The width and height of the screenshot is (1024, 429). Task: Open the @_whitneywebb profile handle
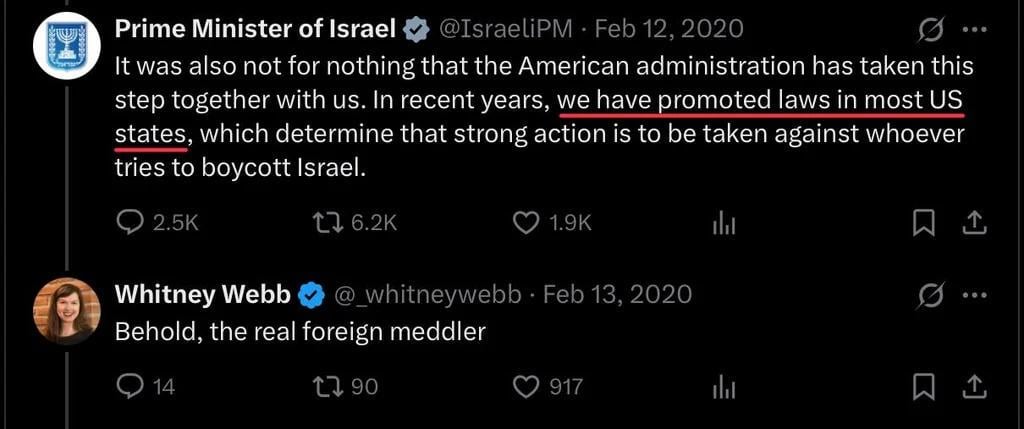pos(428,295)
